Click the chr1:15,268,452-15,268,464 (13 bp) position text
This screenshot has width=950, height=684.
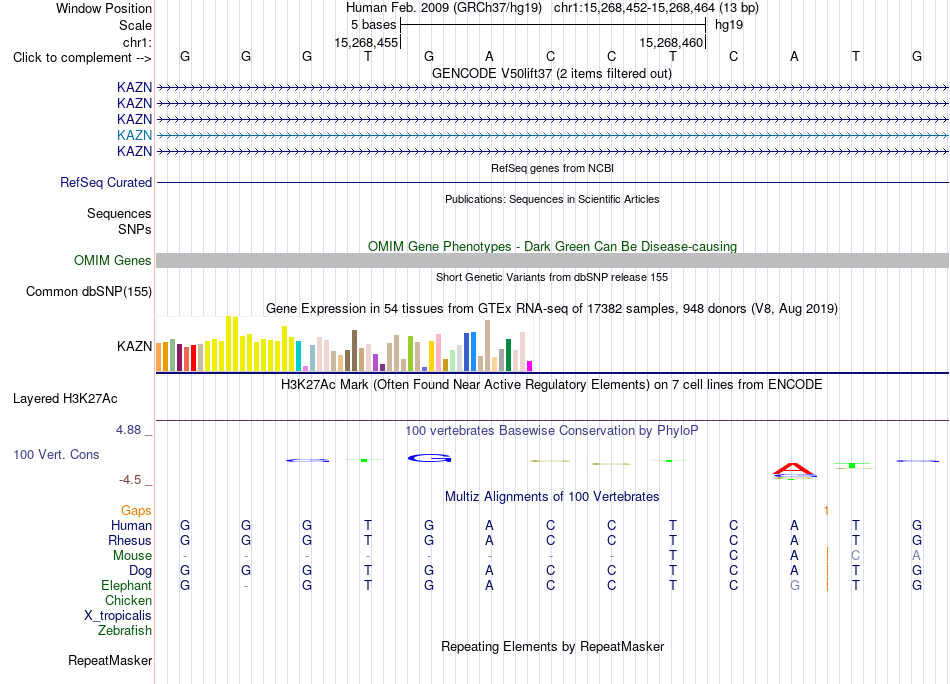pos(656,8)
